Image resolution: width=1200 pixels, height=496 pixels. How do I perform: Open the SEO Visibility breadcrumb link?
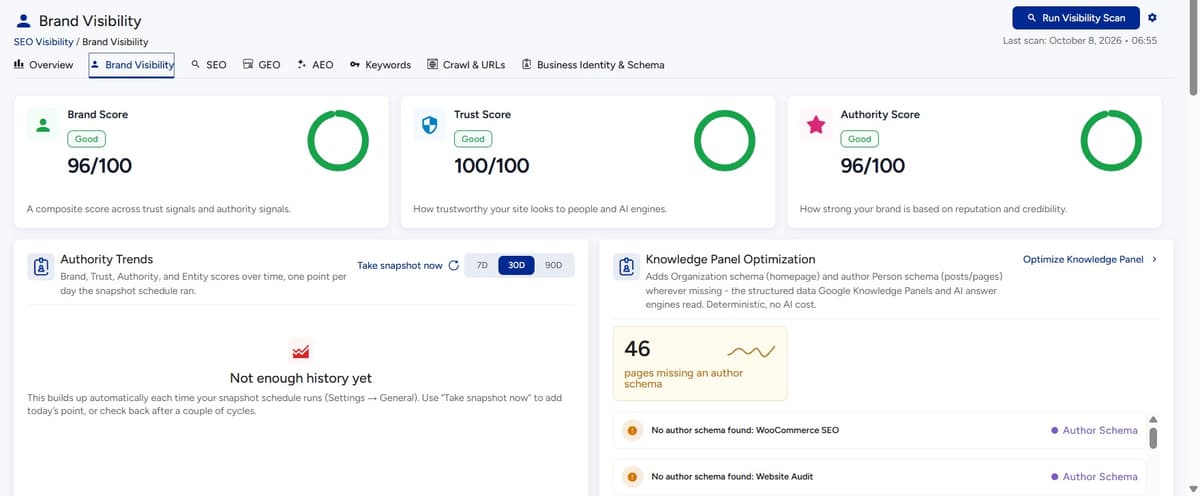[x=43, y=42]
